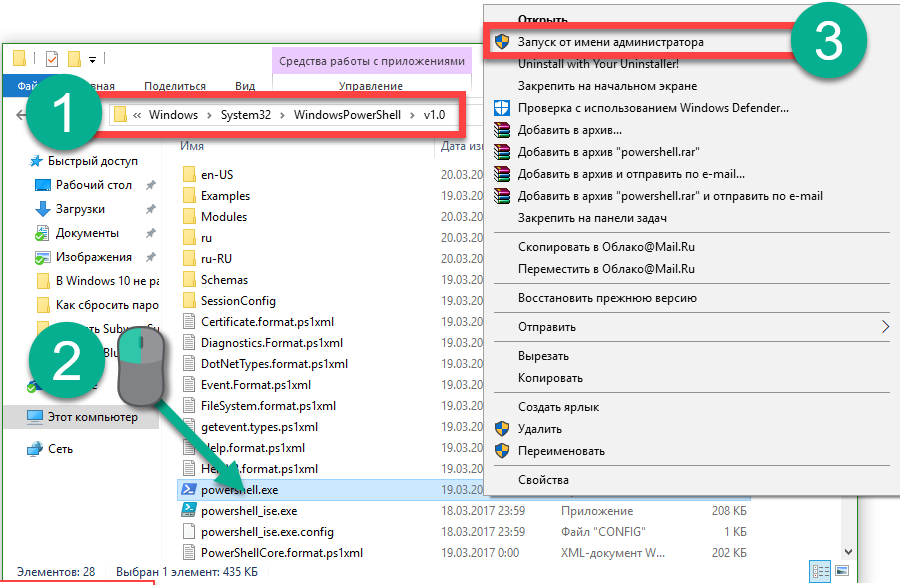
Task: Click the blue PowerShell icon of powershell.exe
Action: 188,489
